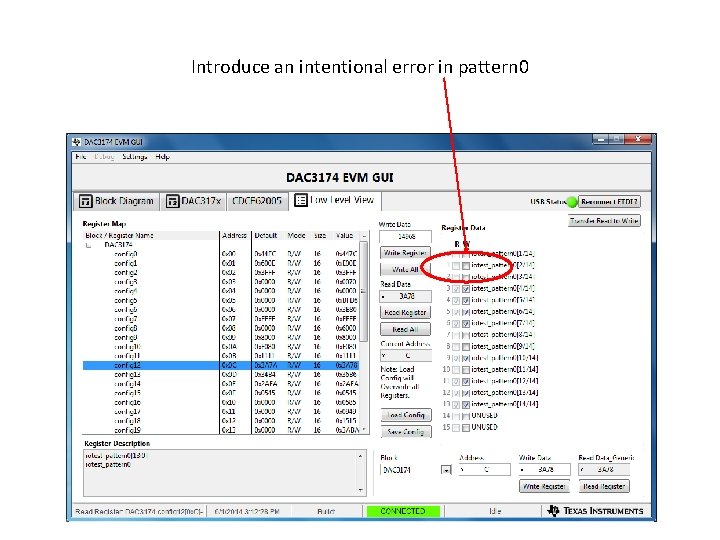Click Transfer Read to Write button
Viewport: 720px width, 540px height.
[604, 221]
